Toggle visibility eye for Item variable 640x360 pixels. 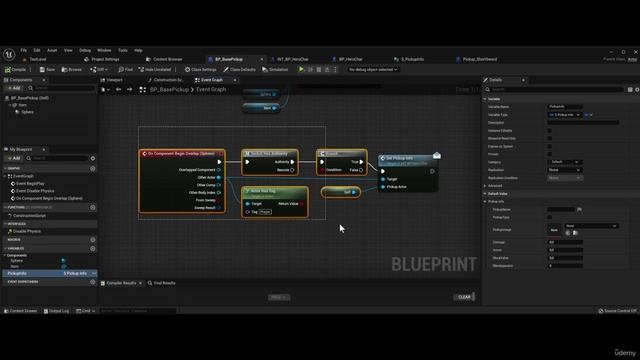click(x=63, y=266)
